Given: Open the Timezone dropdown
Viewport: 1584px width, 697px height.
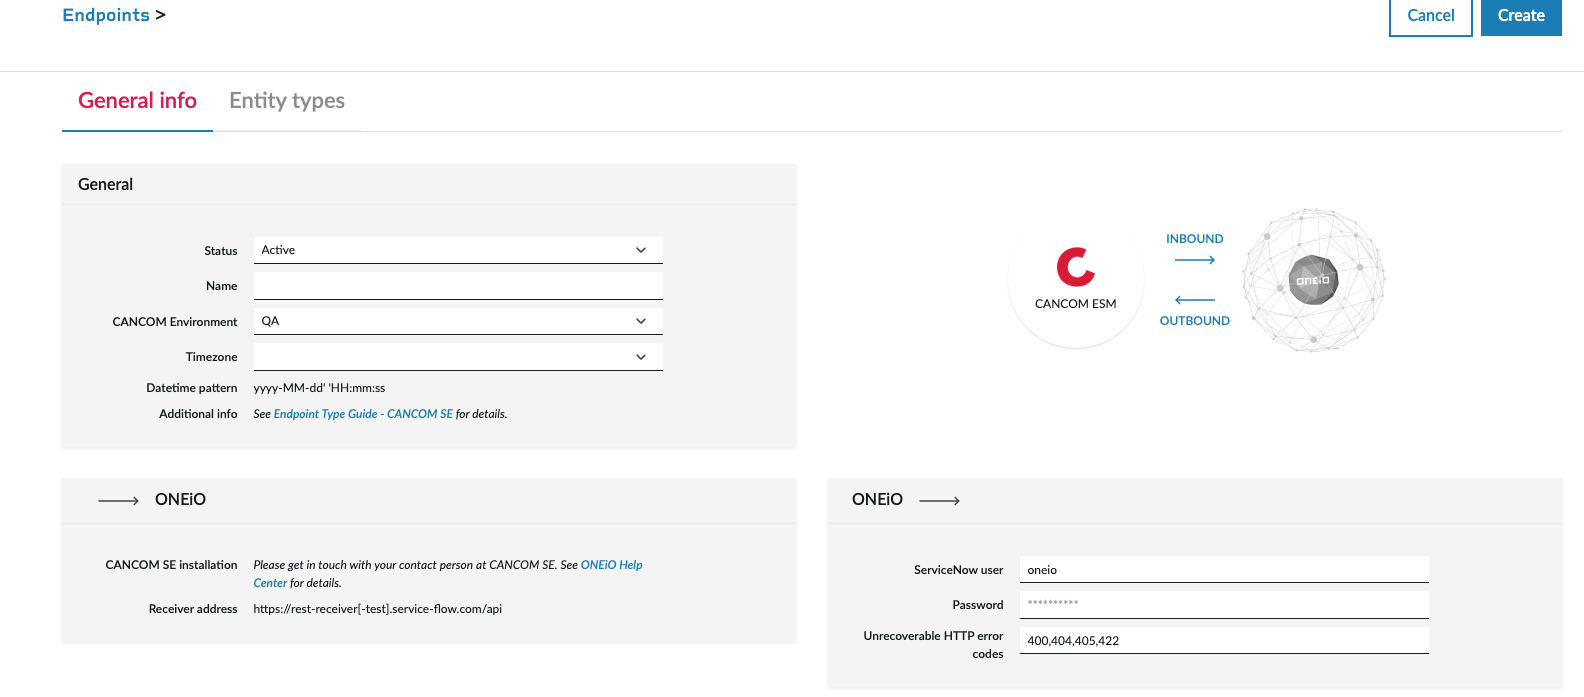Looking at the screenshot, I should [458, 357].
